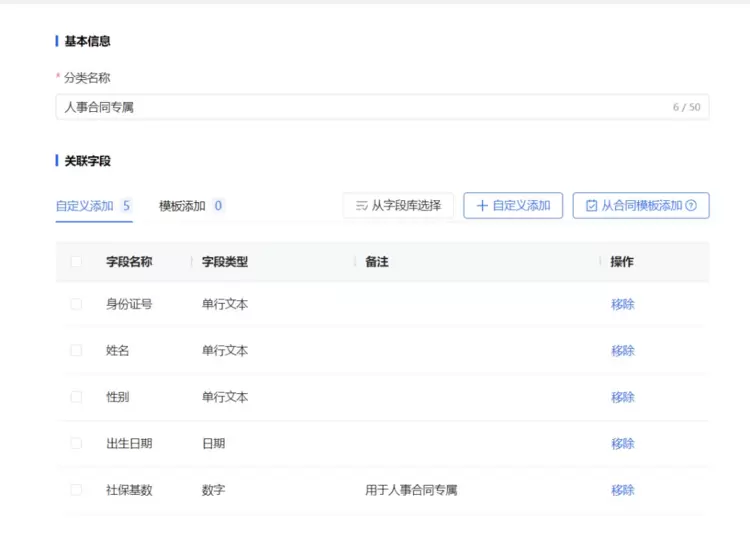This screenshot has height=551, width=750.
Task: Click the 备注 column header
Action: pyautogui.click(x=377, y=262)
